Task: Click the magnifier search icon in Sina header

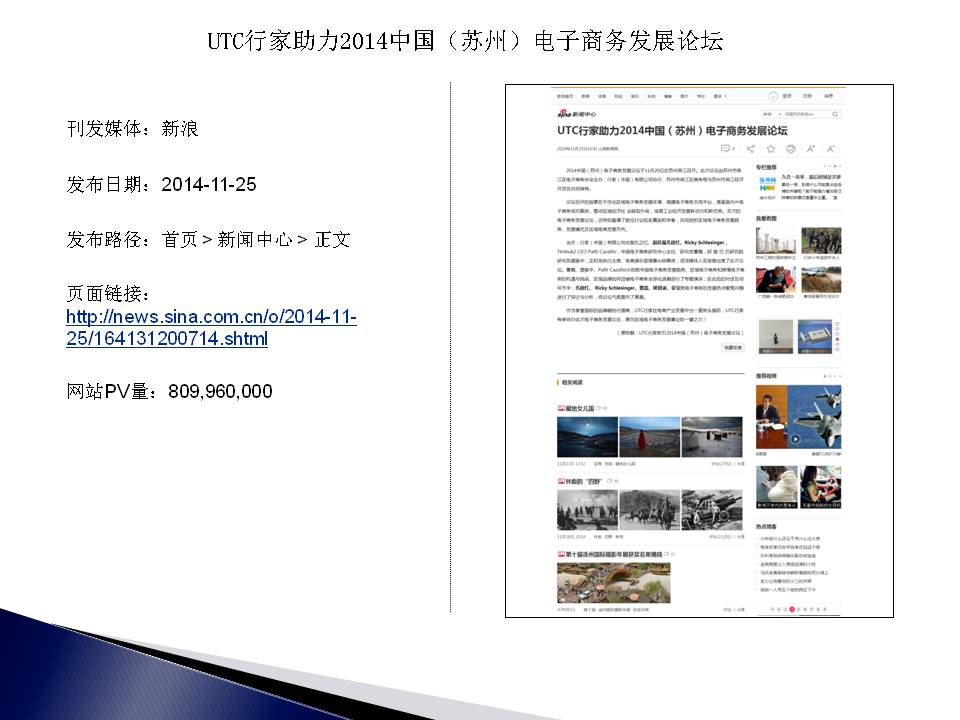Action: pos(835,114)
